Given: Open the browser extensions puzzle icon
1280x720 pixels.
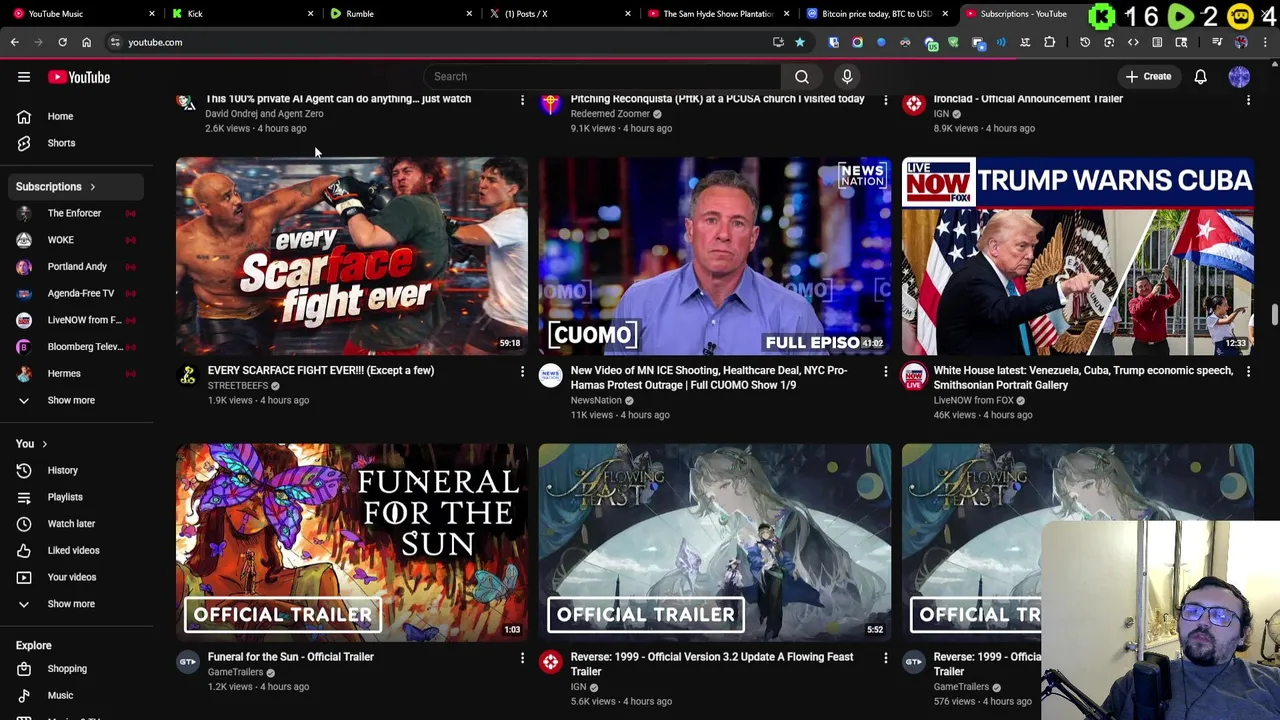Looking at the screenshot, I should [1049, 42].
